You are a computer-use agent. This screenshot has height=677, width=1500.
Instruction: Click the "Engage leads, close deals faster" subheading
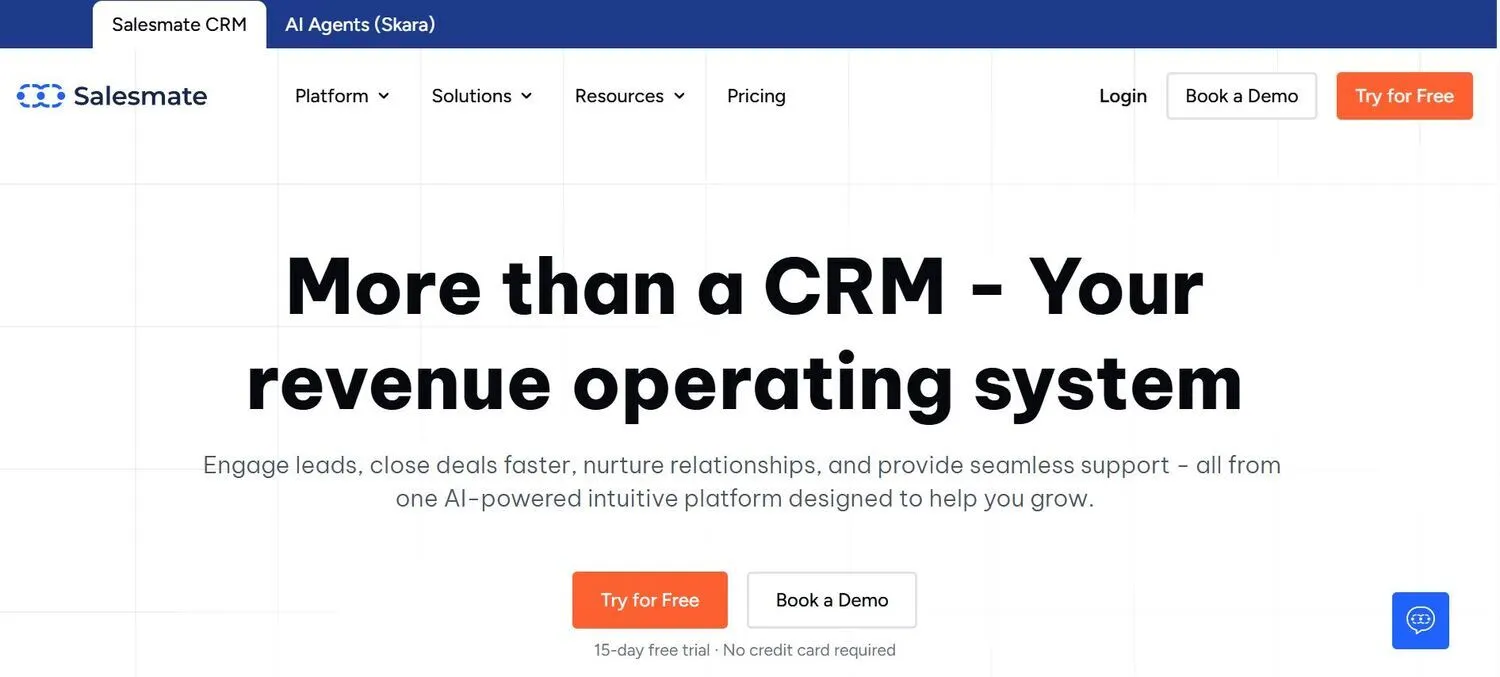pyautogui.click(x=742, y=481)
